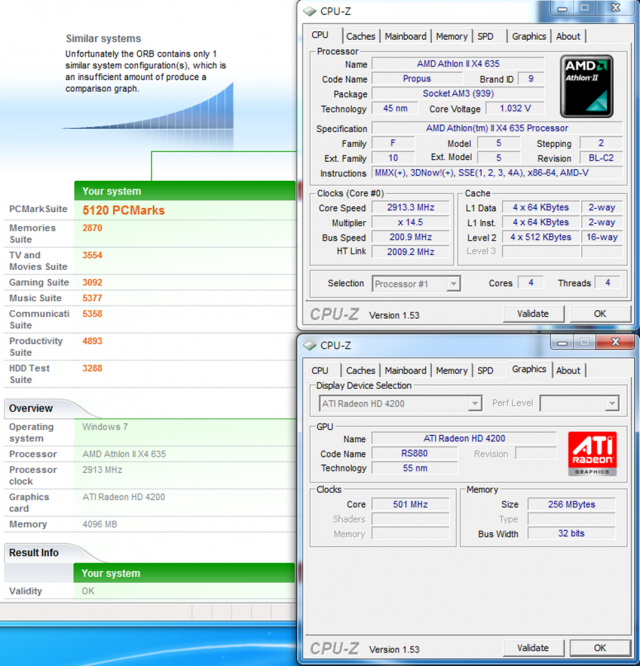The height and width of the screenshot is (667, 640).
Task: Select CPU tab in lower CPU-Z window
Action: (x=320, y=371)
